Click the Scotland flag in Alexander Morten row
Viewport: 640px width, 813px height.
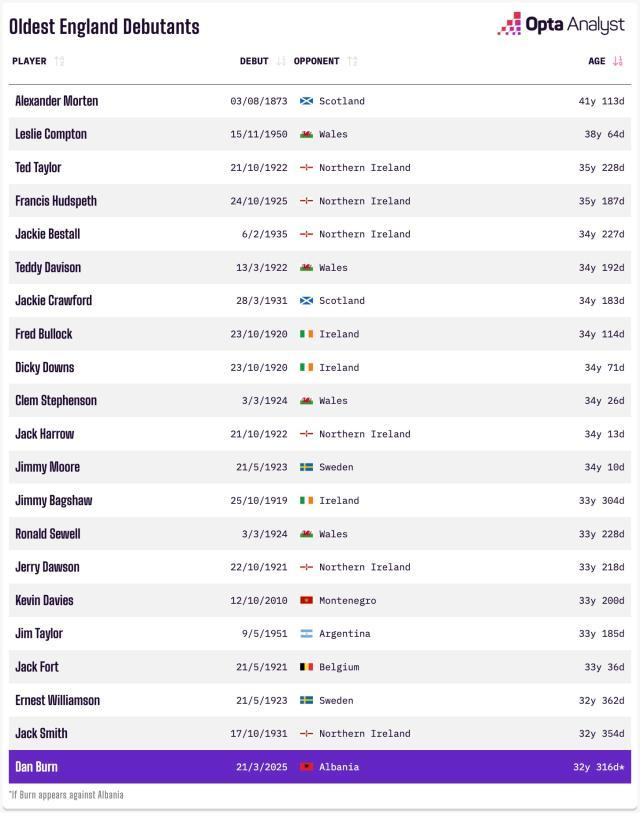(306, 101)
